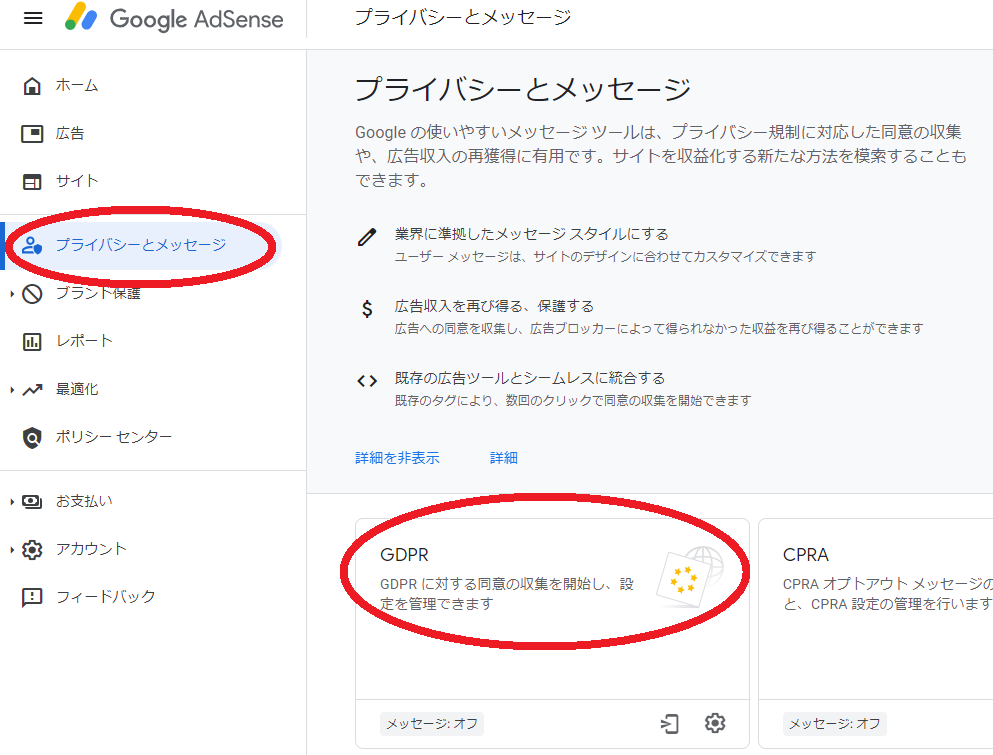Open GDPR settings gear icon

[715, 723]
